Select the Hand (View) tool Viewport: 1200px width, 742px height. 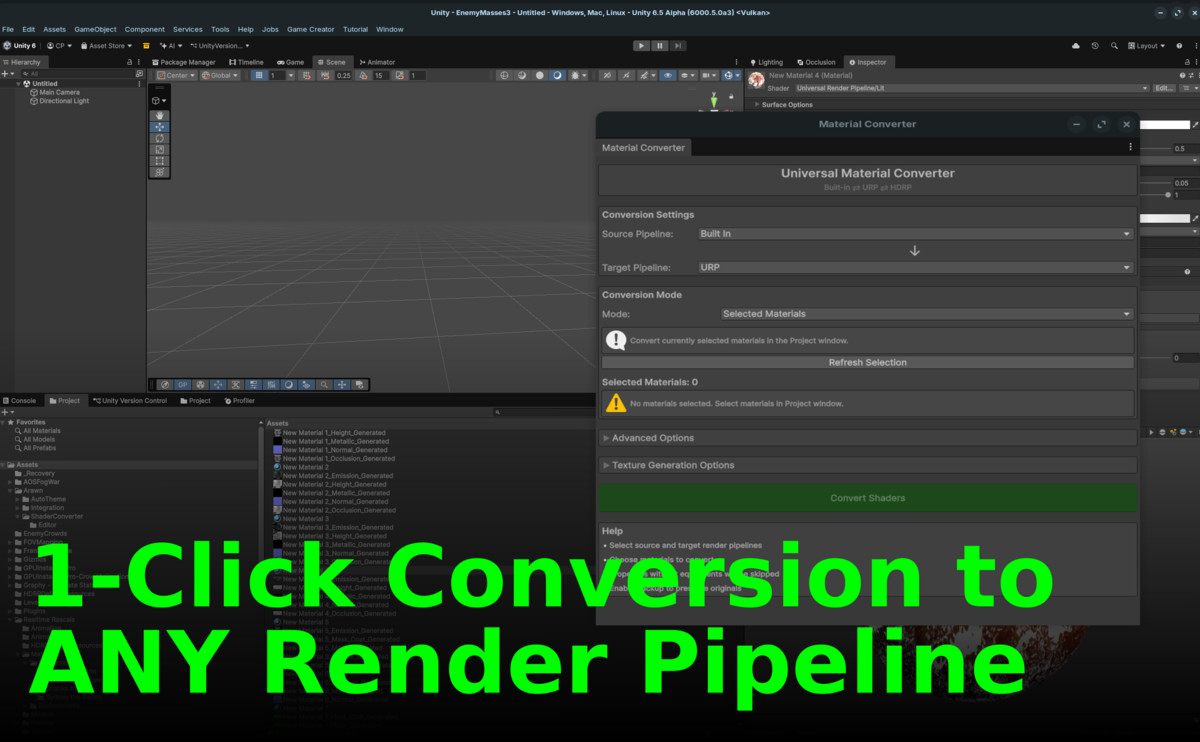[x=160, y=116]
